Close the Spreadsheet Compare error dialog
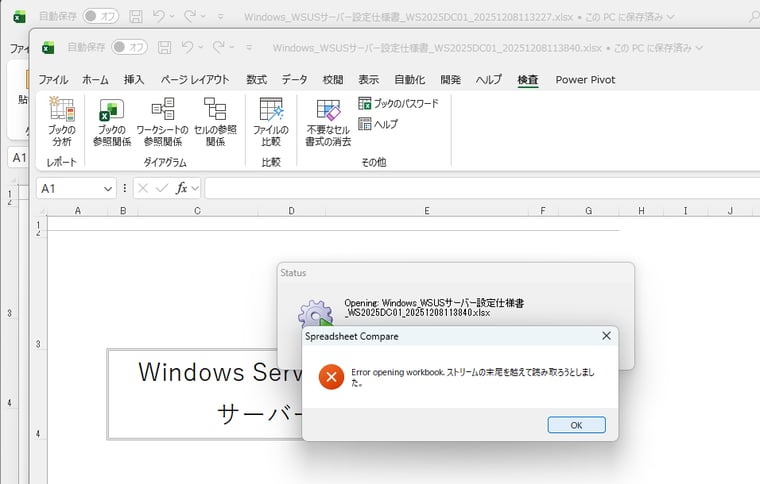This screenshot has width=760, height=484. tap(606, 336)
